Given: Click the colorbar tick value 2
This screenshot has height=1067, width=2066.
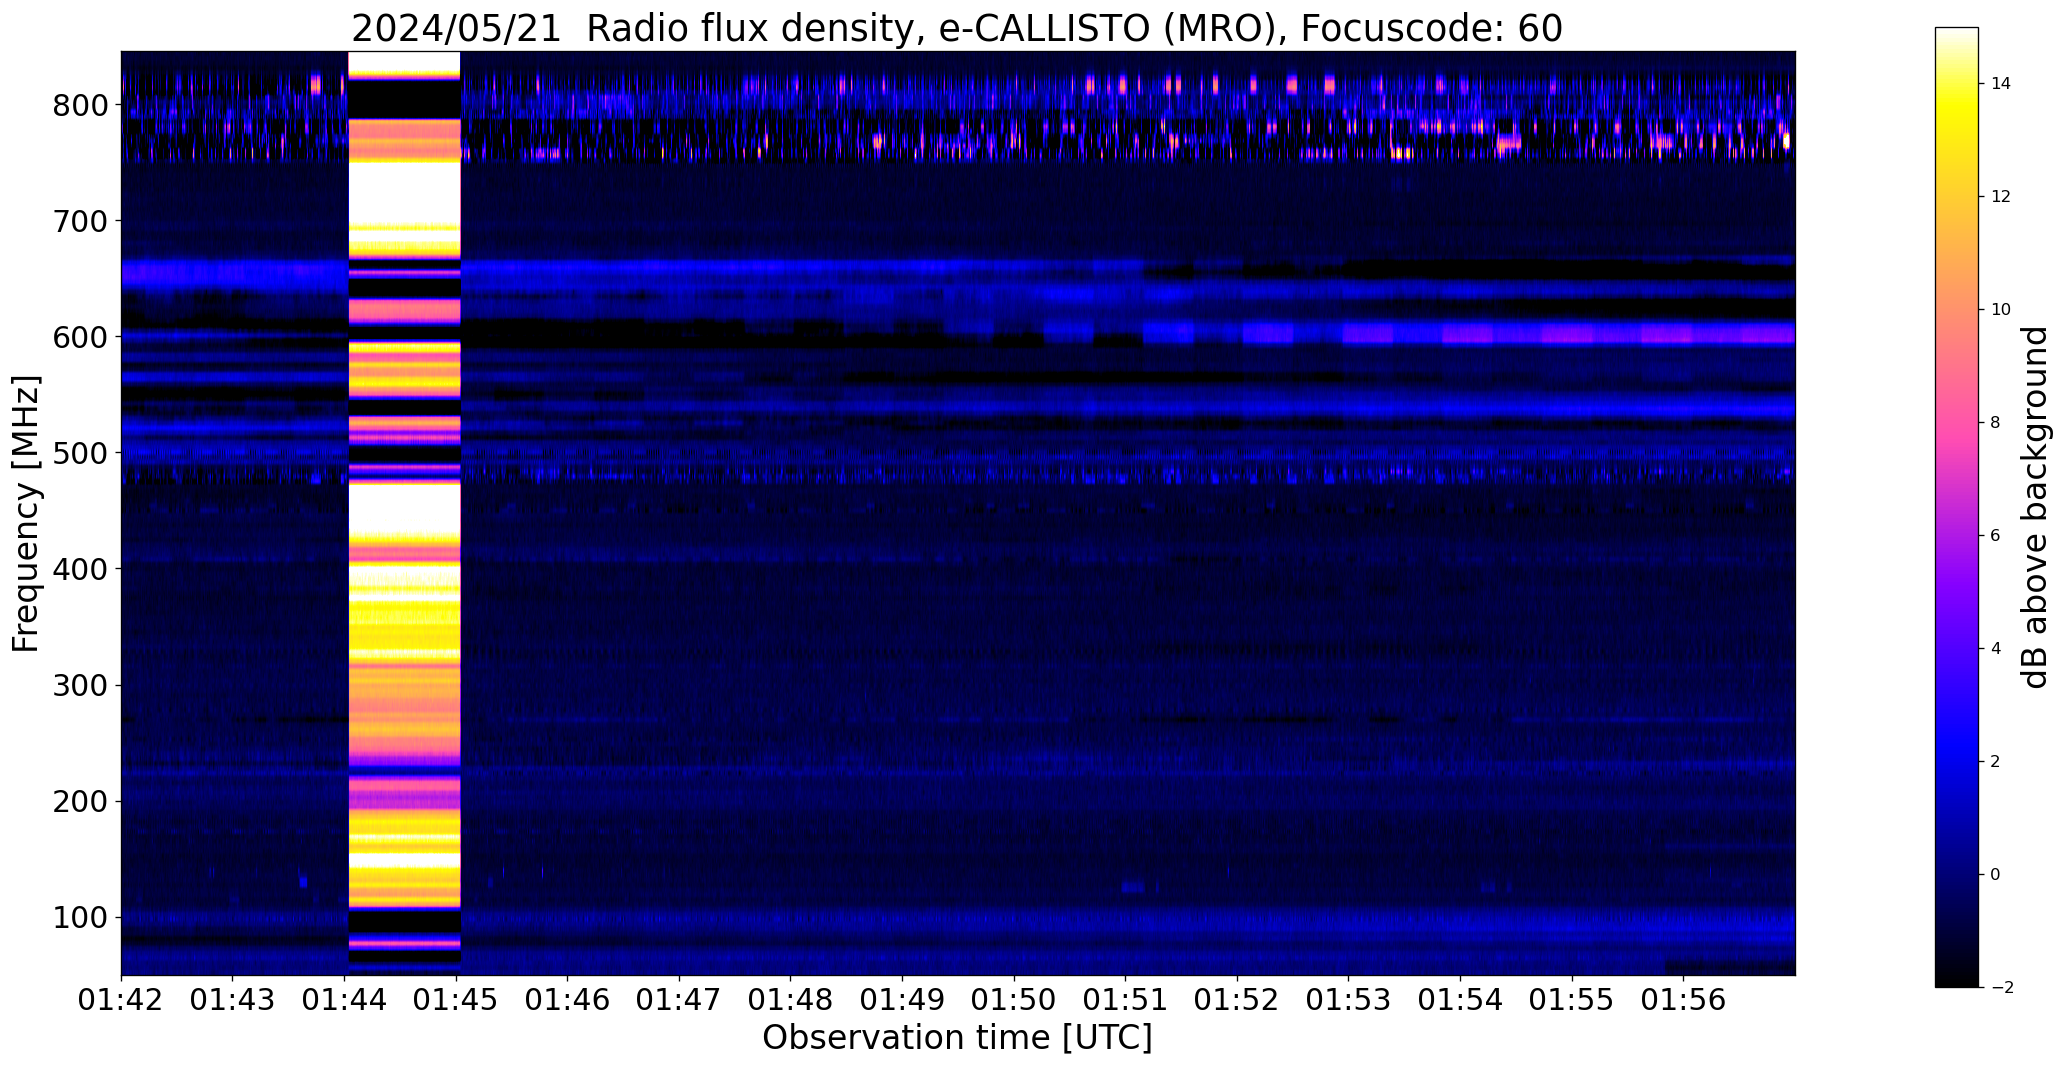Looking at the screenshot, I should pyautogui.click(x=1996, y=762).
